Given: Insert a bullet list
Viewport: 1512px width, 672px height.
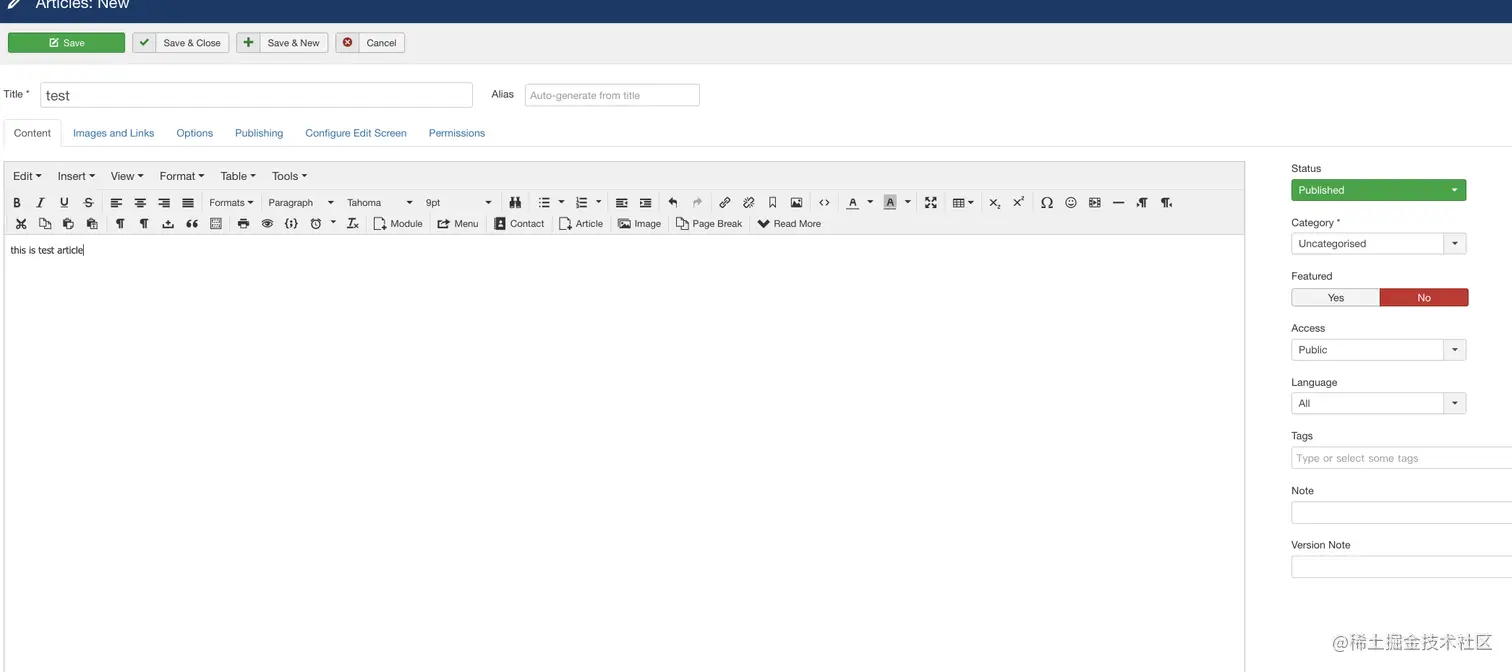Looking at the screenshot, I should [544, 203].
